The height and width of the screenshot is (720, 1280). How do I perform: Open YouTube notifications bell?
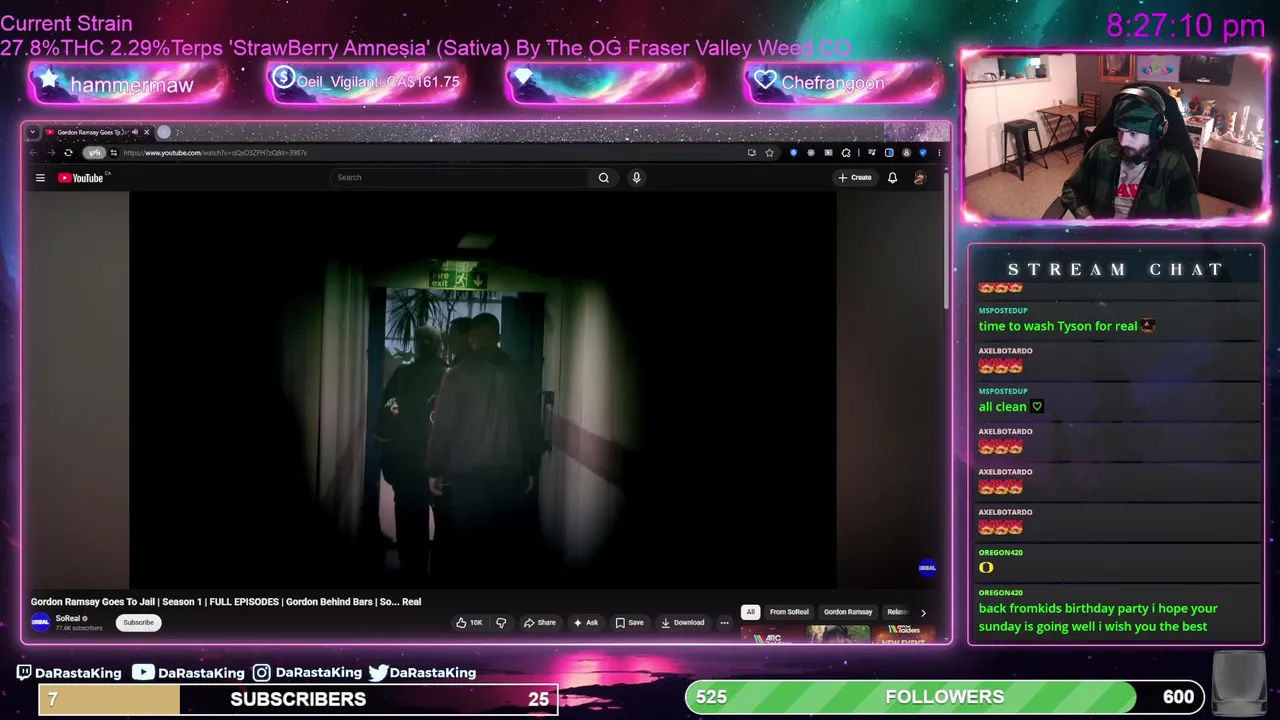[x=892, y=178]
